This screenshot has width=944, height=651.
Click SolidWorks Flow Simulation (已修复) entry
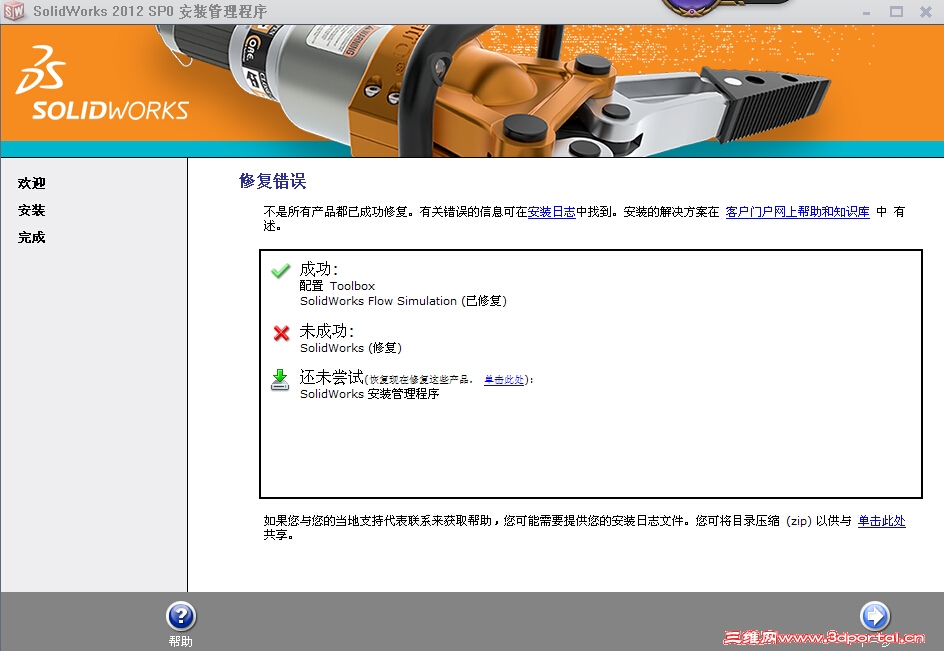403,301
